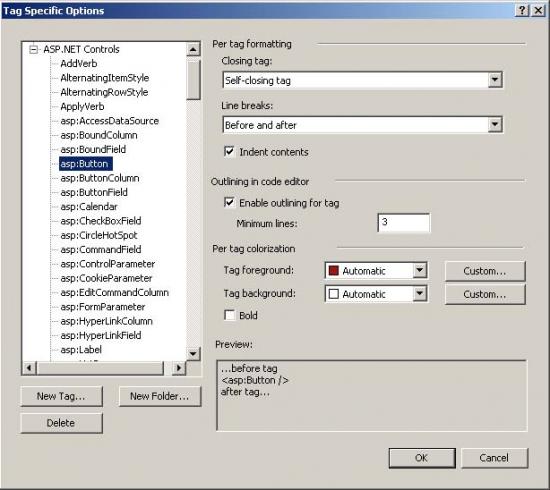This screenshot has height=490, width=550.
Task: Click inside the Preview box
Action: tap(372, 396)
